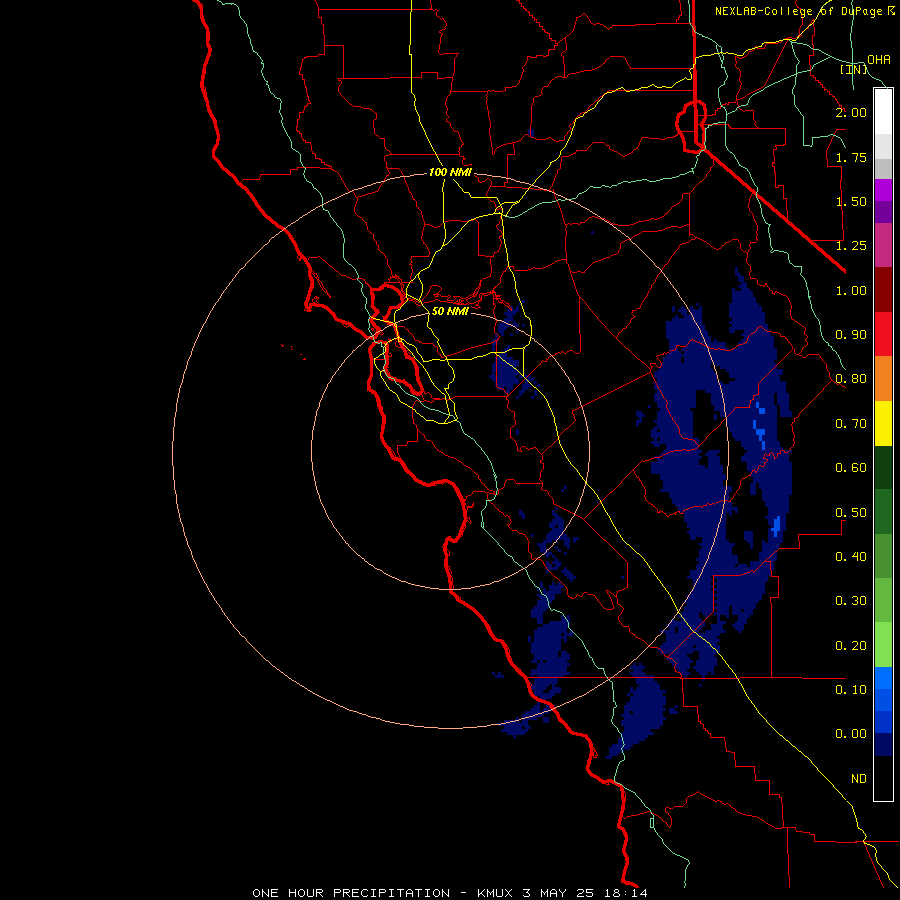Select the white swatch atop the legend
Screen dimensions: 900x900
pos(883,112)
